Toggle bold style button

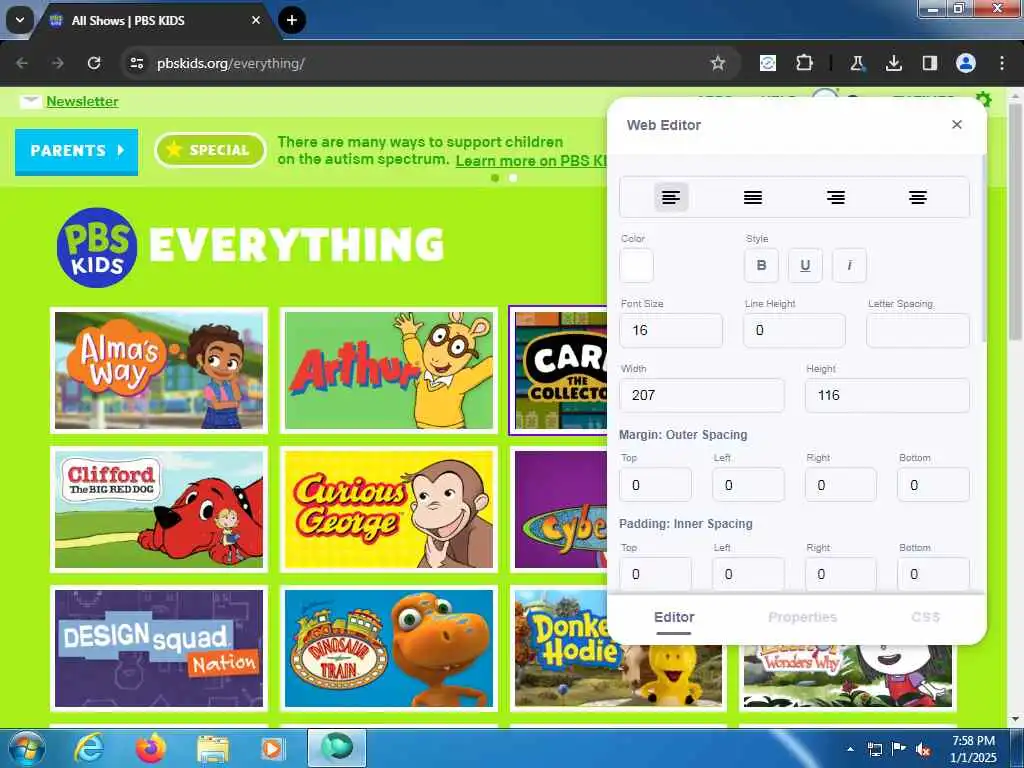point(761,265)
